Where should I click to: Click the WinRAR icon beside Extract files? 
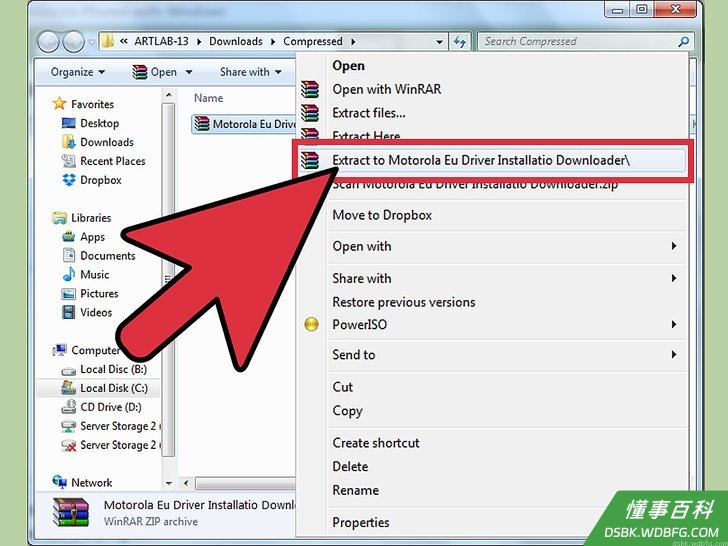pyautogui.click(x=310, y=113)
